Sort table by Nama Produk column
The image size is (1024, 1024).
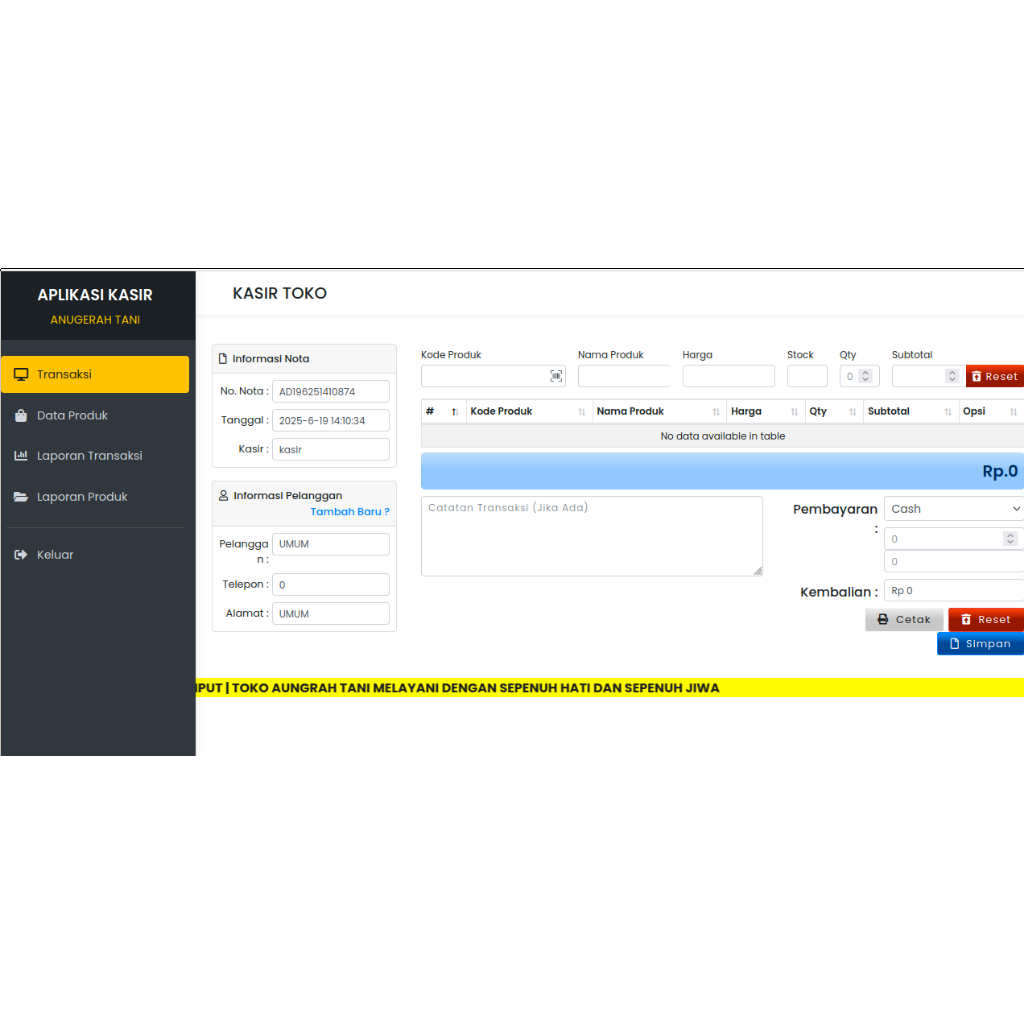coord(658,412)
